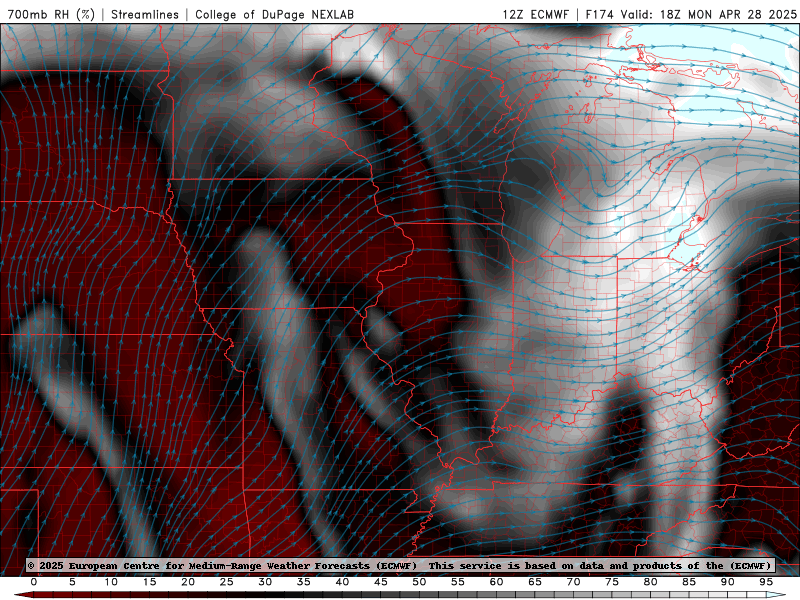
Task: Click the colorbar label "90"
Action: click(x=727, y=582)
